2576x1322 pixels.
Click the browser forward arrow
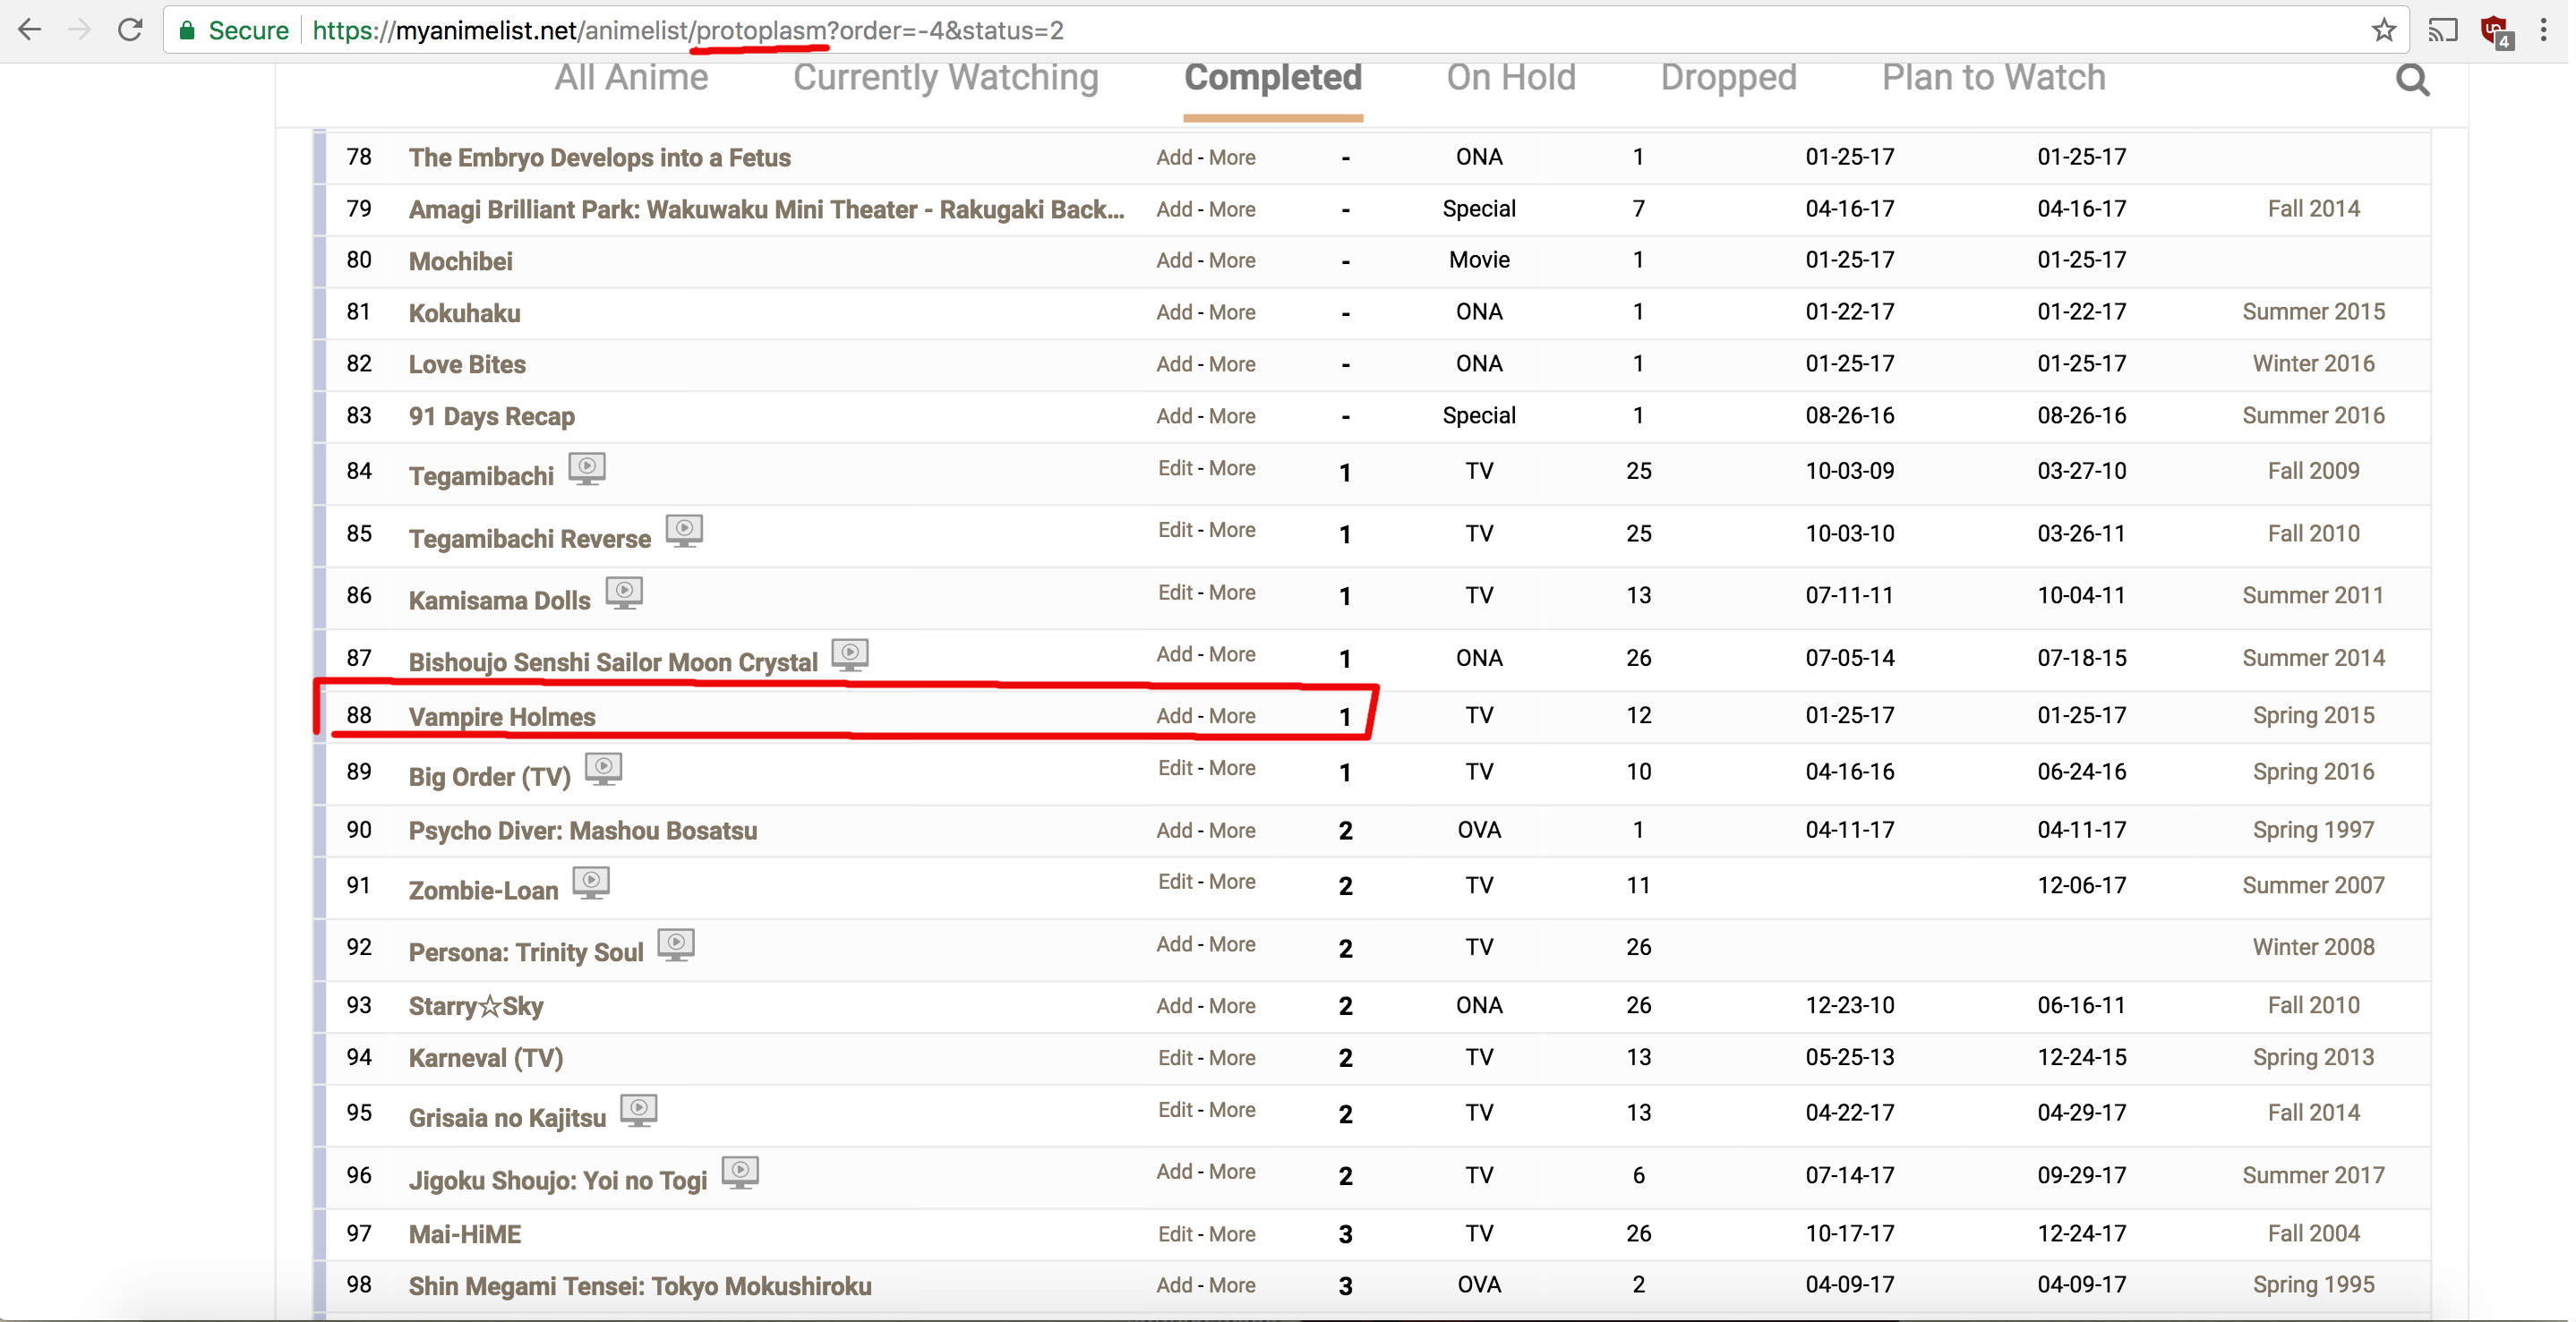(x=79, y=30)
